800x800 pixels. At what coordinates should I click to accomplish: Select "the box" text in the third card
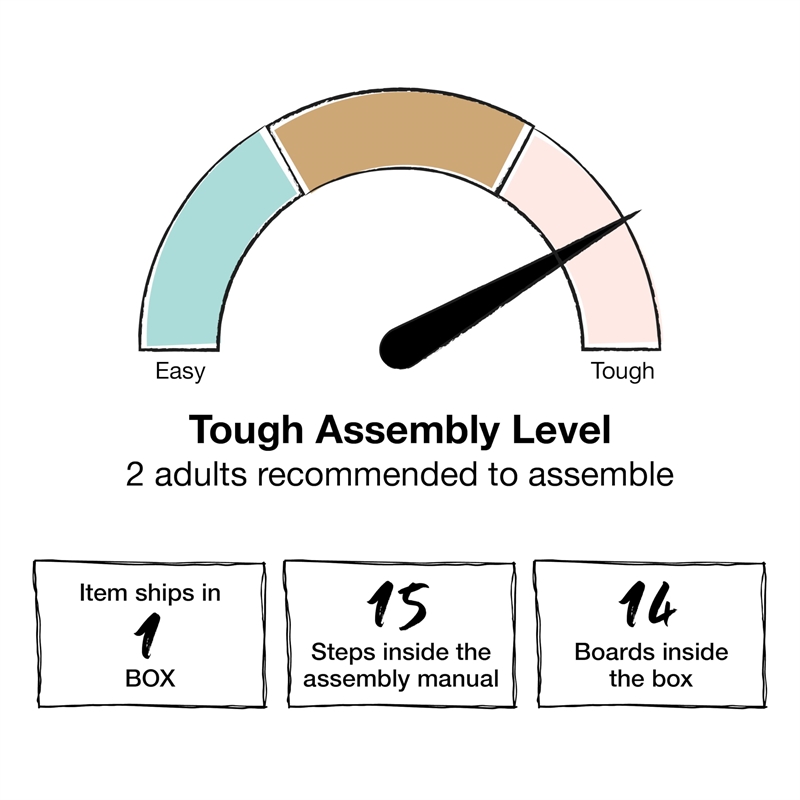pos(651,679)
